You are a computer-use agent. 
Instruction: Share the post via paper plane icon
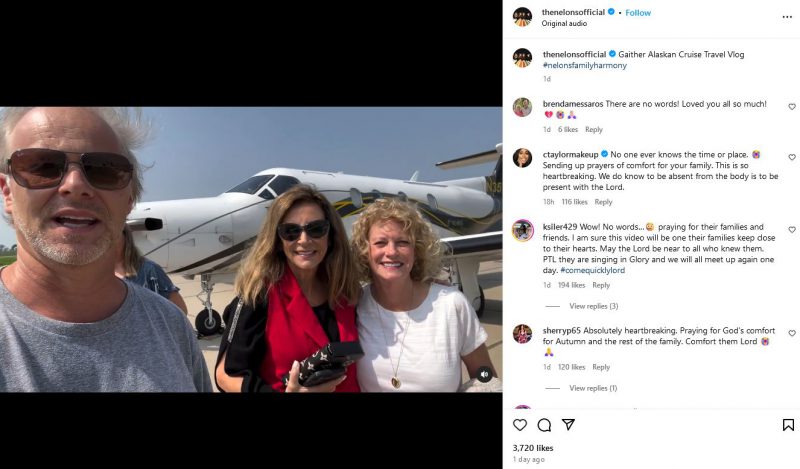(568, 425)
